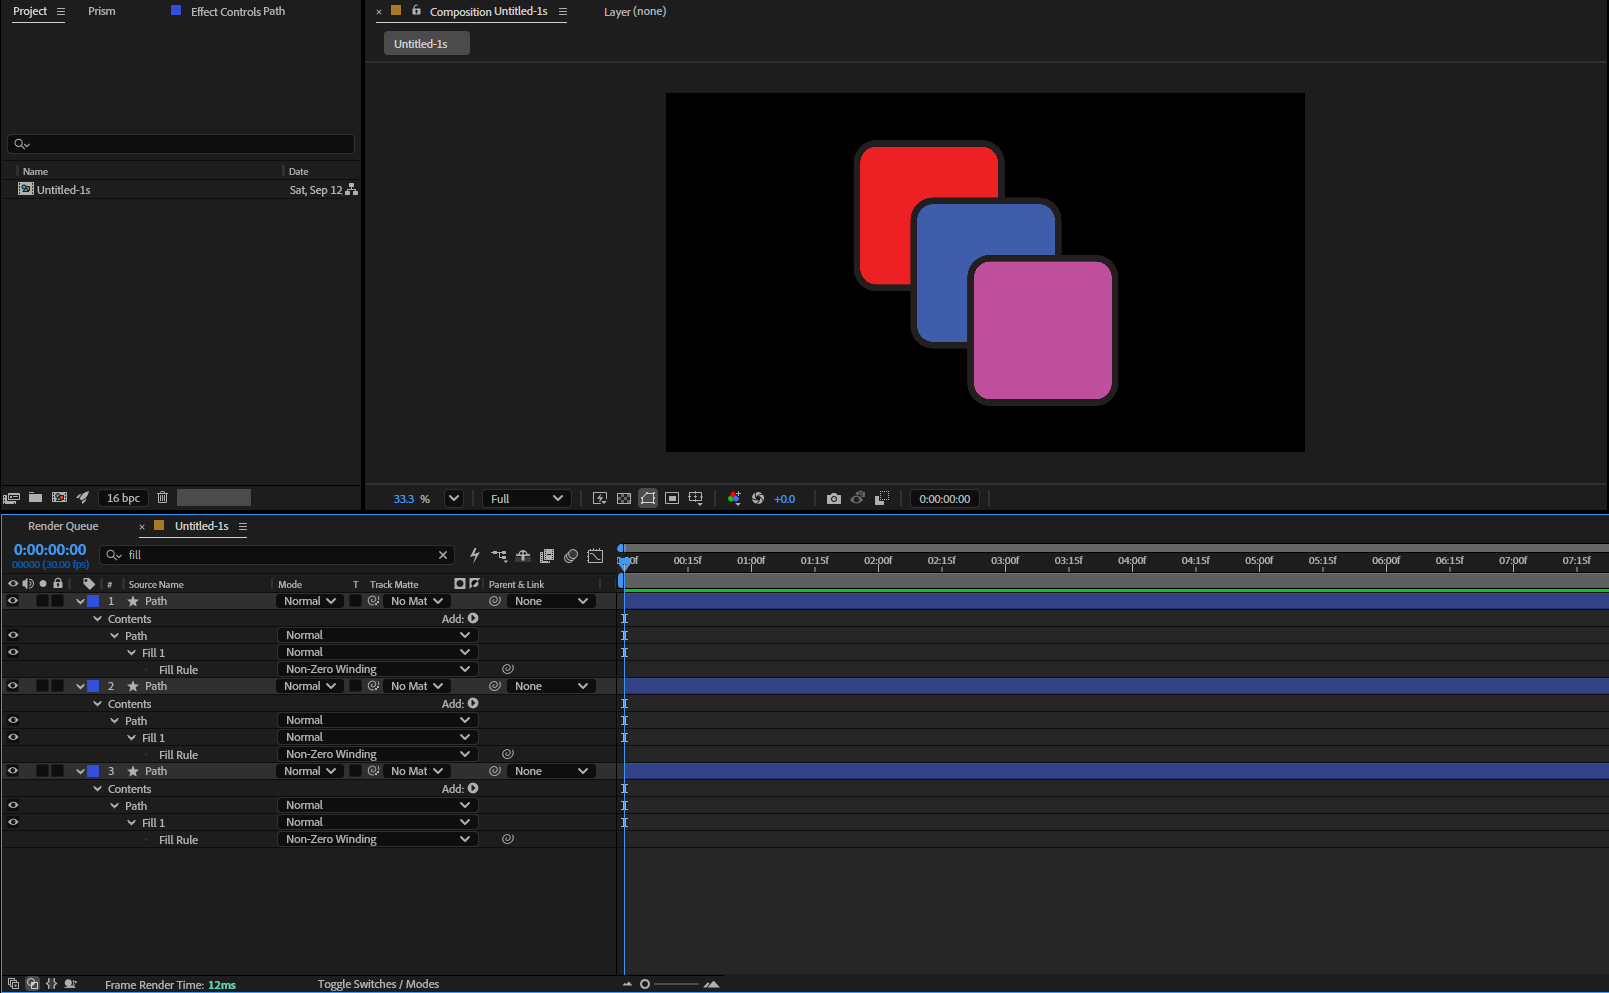Reset exposure in composition viewer
Screen dimensions: 1609x993
(758, 499)
